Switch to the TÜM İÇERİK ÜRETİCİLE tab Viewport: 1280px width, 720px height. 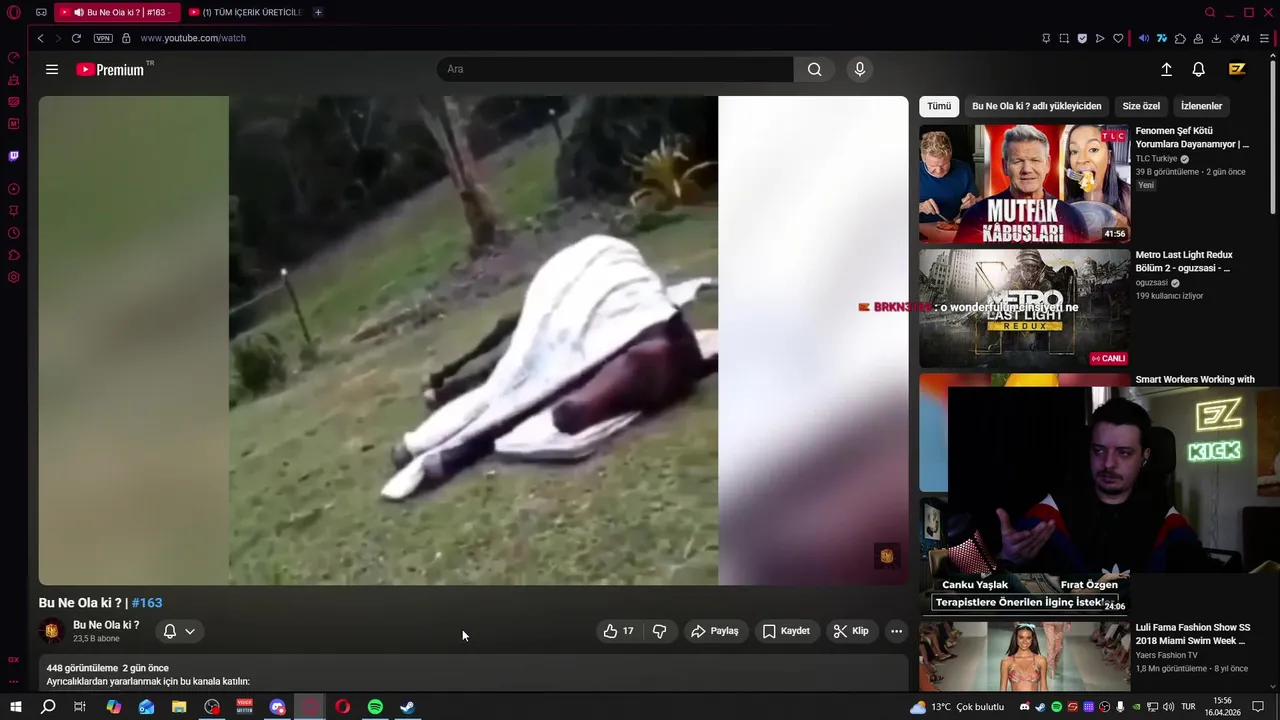click(245, 12)
